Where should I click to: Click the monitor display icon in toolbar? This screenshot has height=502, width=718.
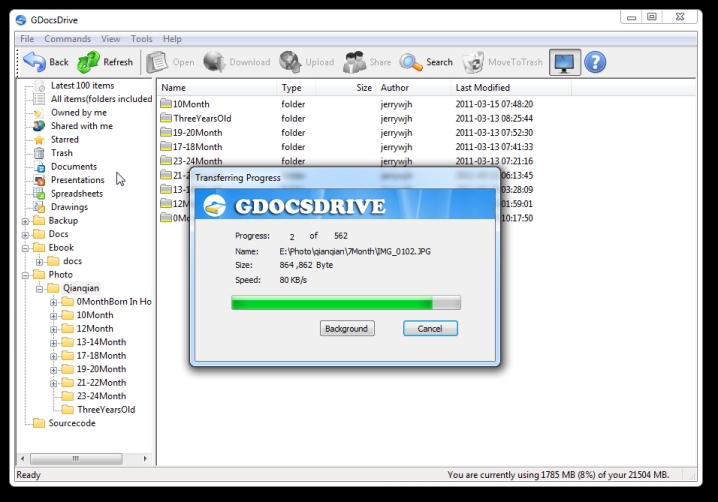click(x=565, y=62)
